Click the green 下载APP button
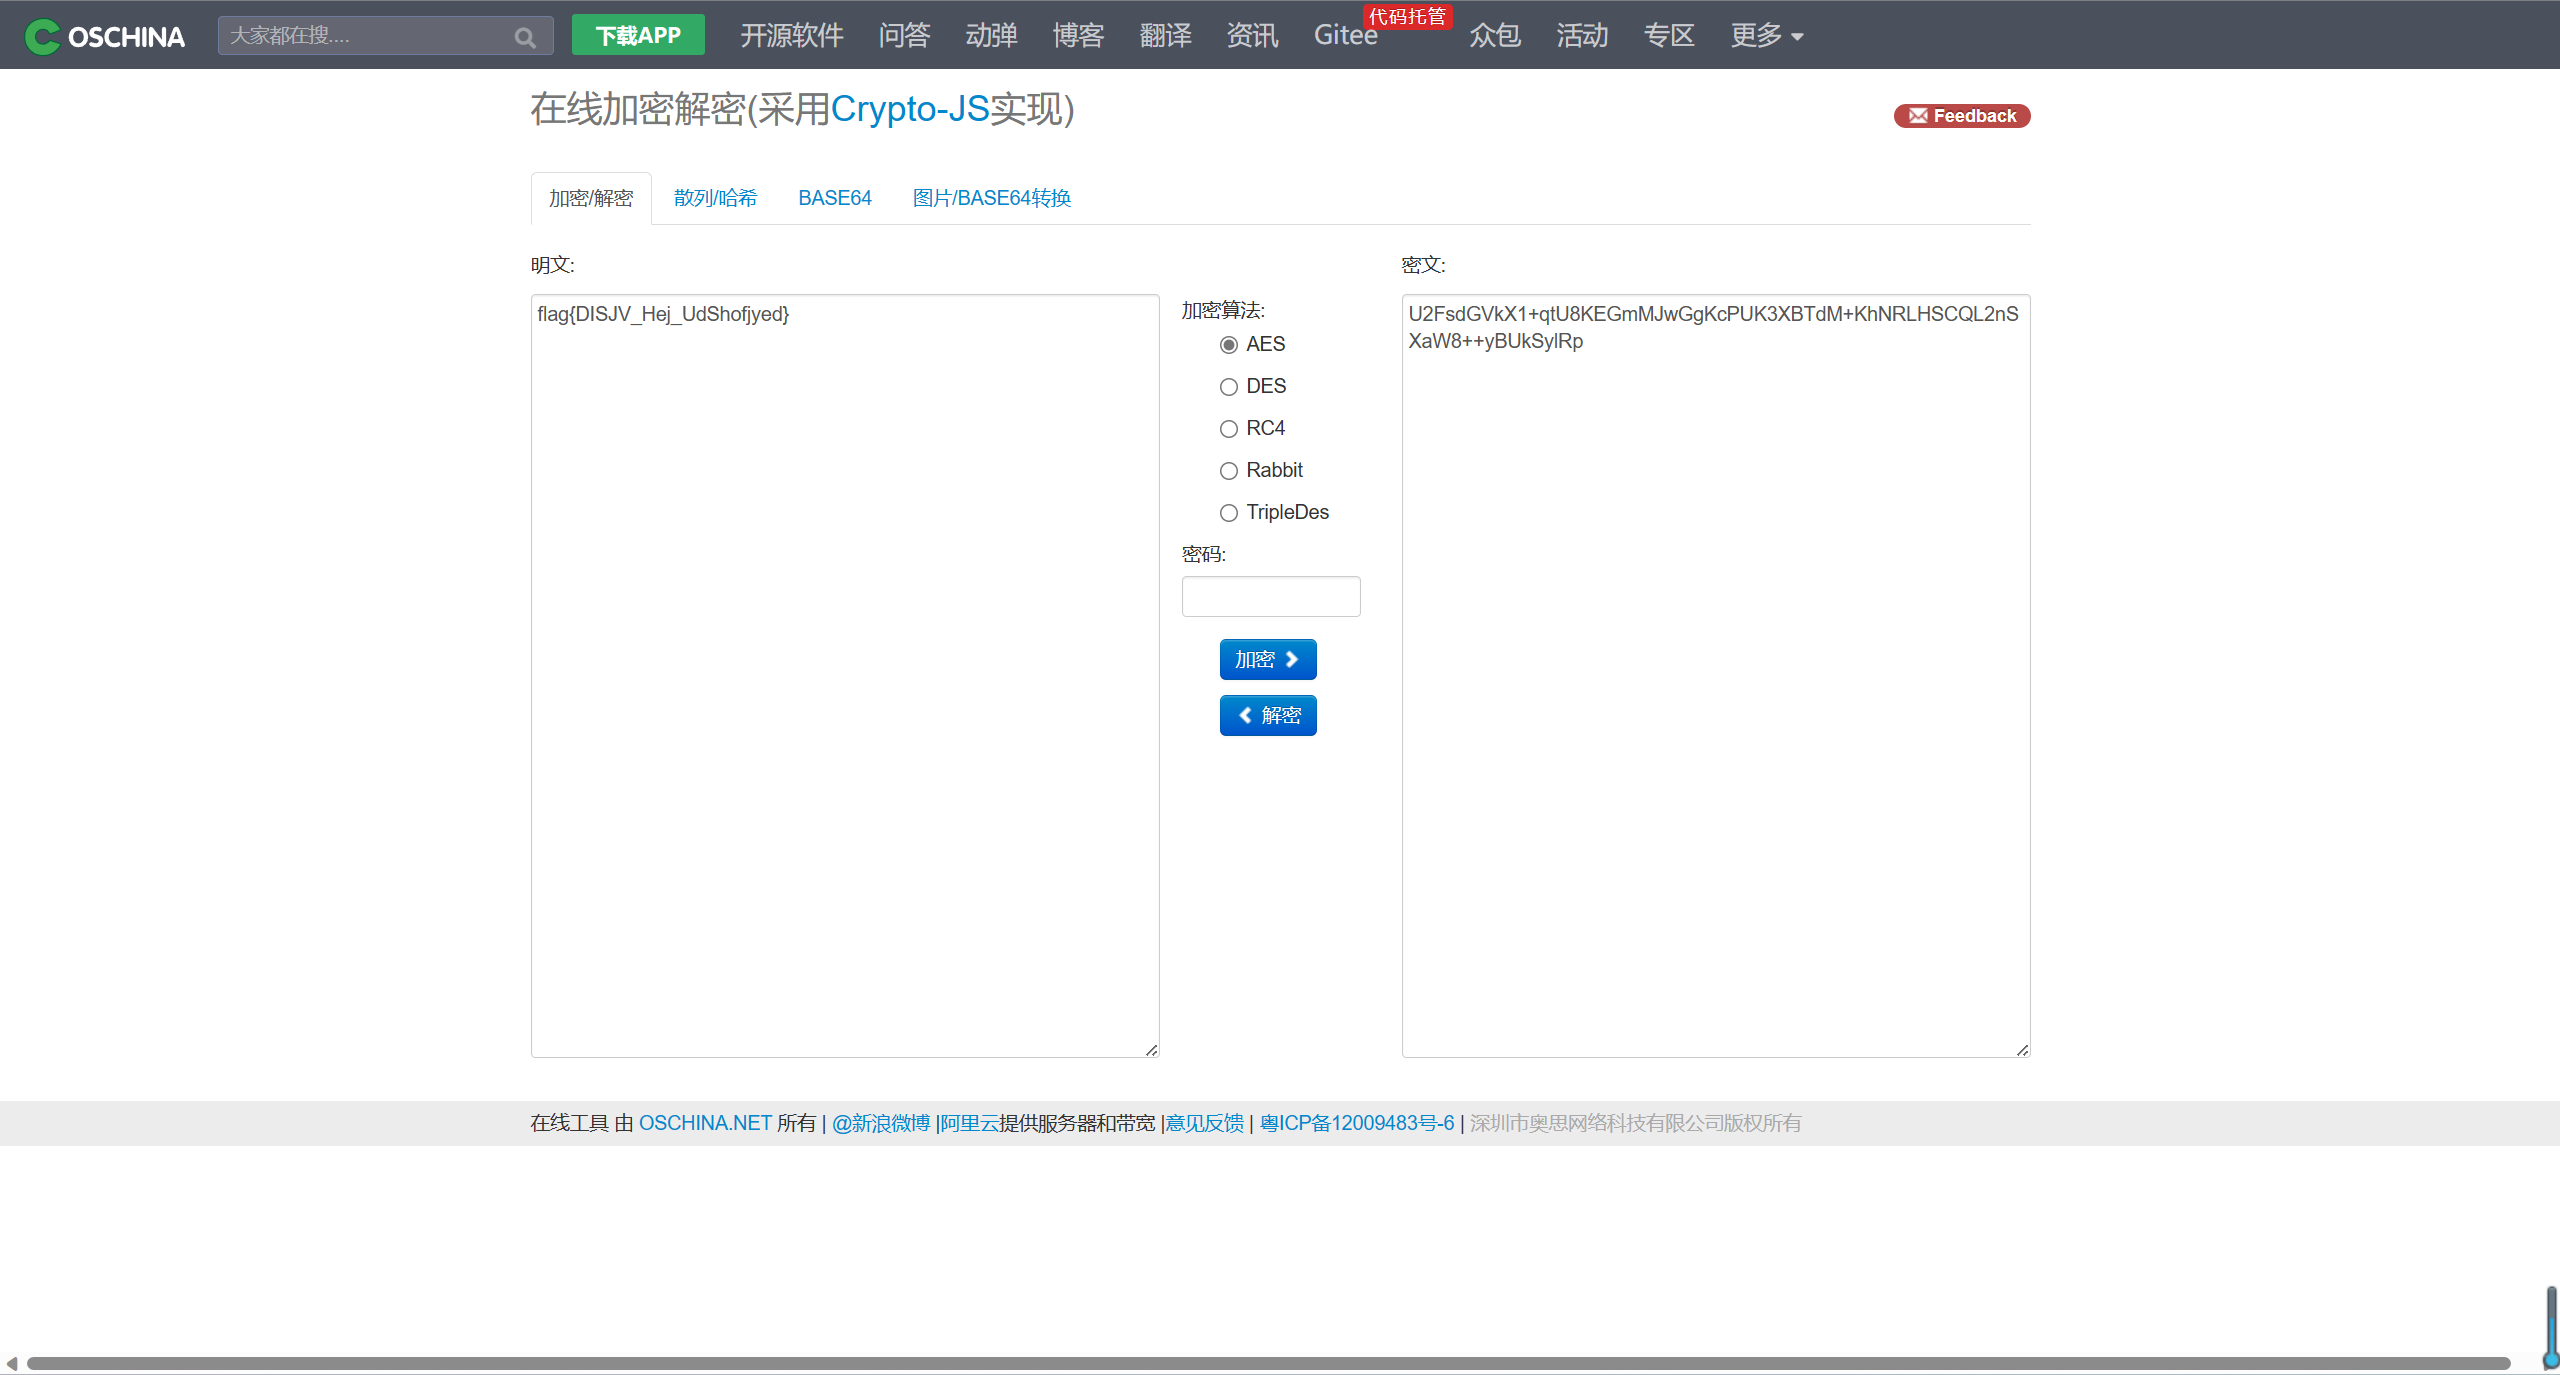 [638, 36]
